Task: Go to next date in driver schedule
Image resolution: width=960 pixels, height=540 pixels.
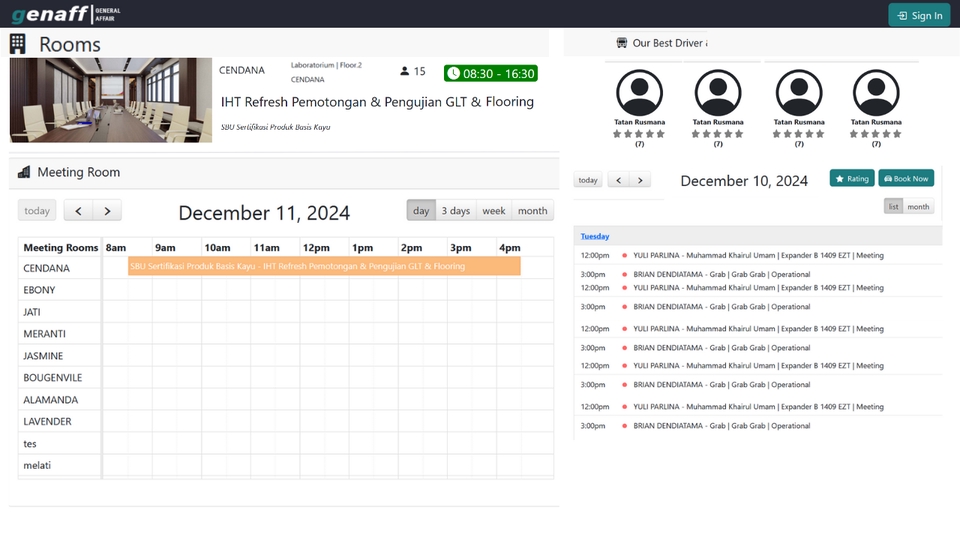Action: [x=640, y=180]
